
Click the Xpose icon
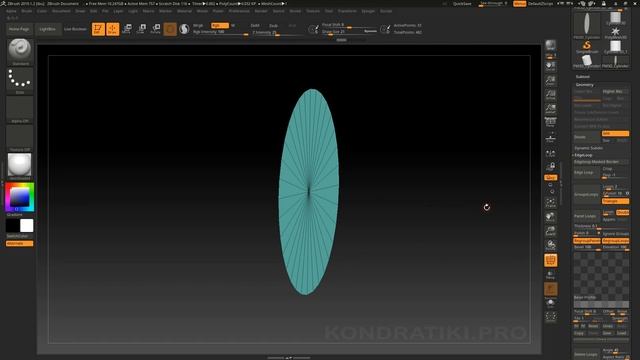pyautogui.click(x=551, y=316)
